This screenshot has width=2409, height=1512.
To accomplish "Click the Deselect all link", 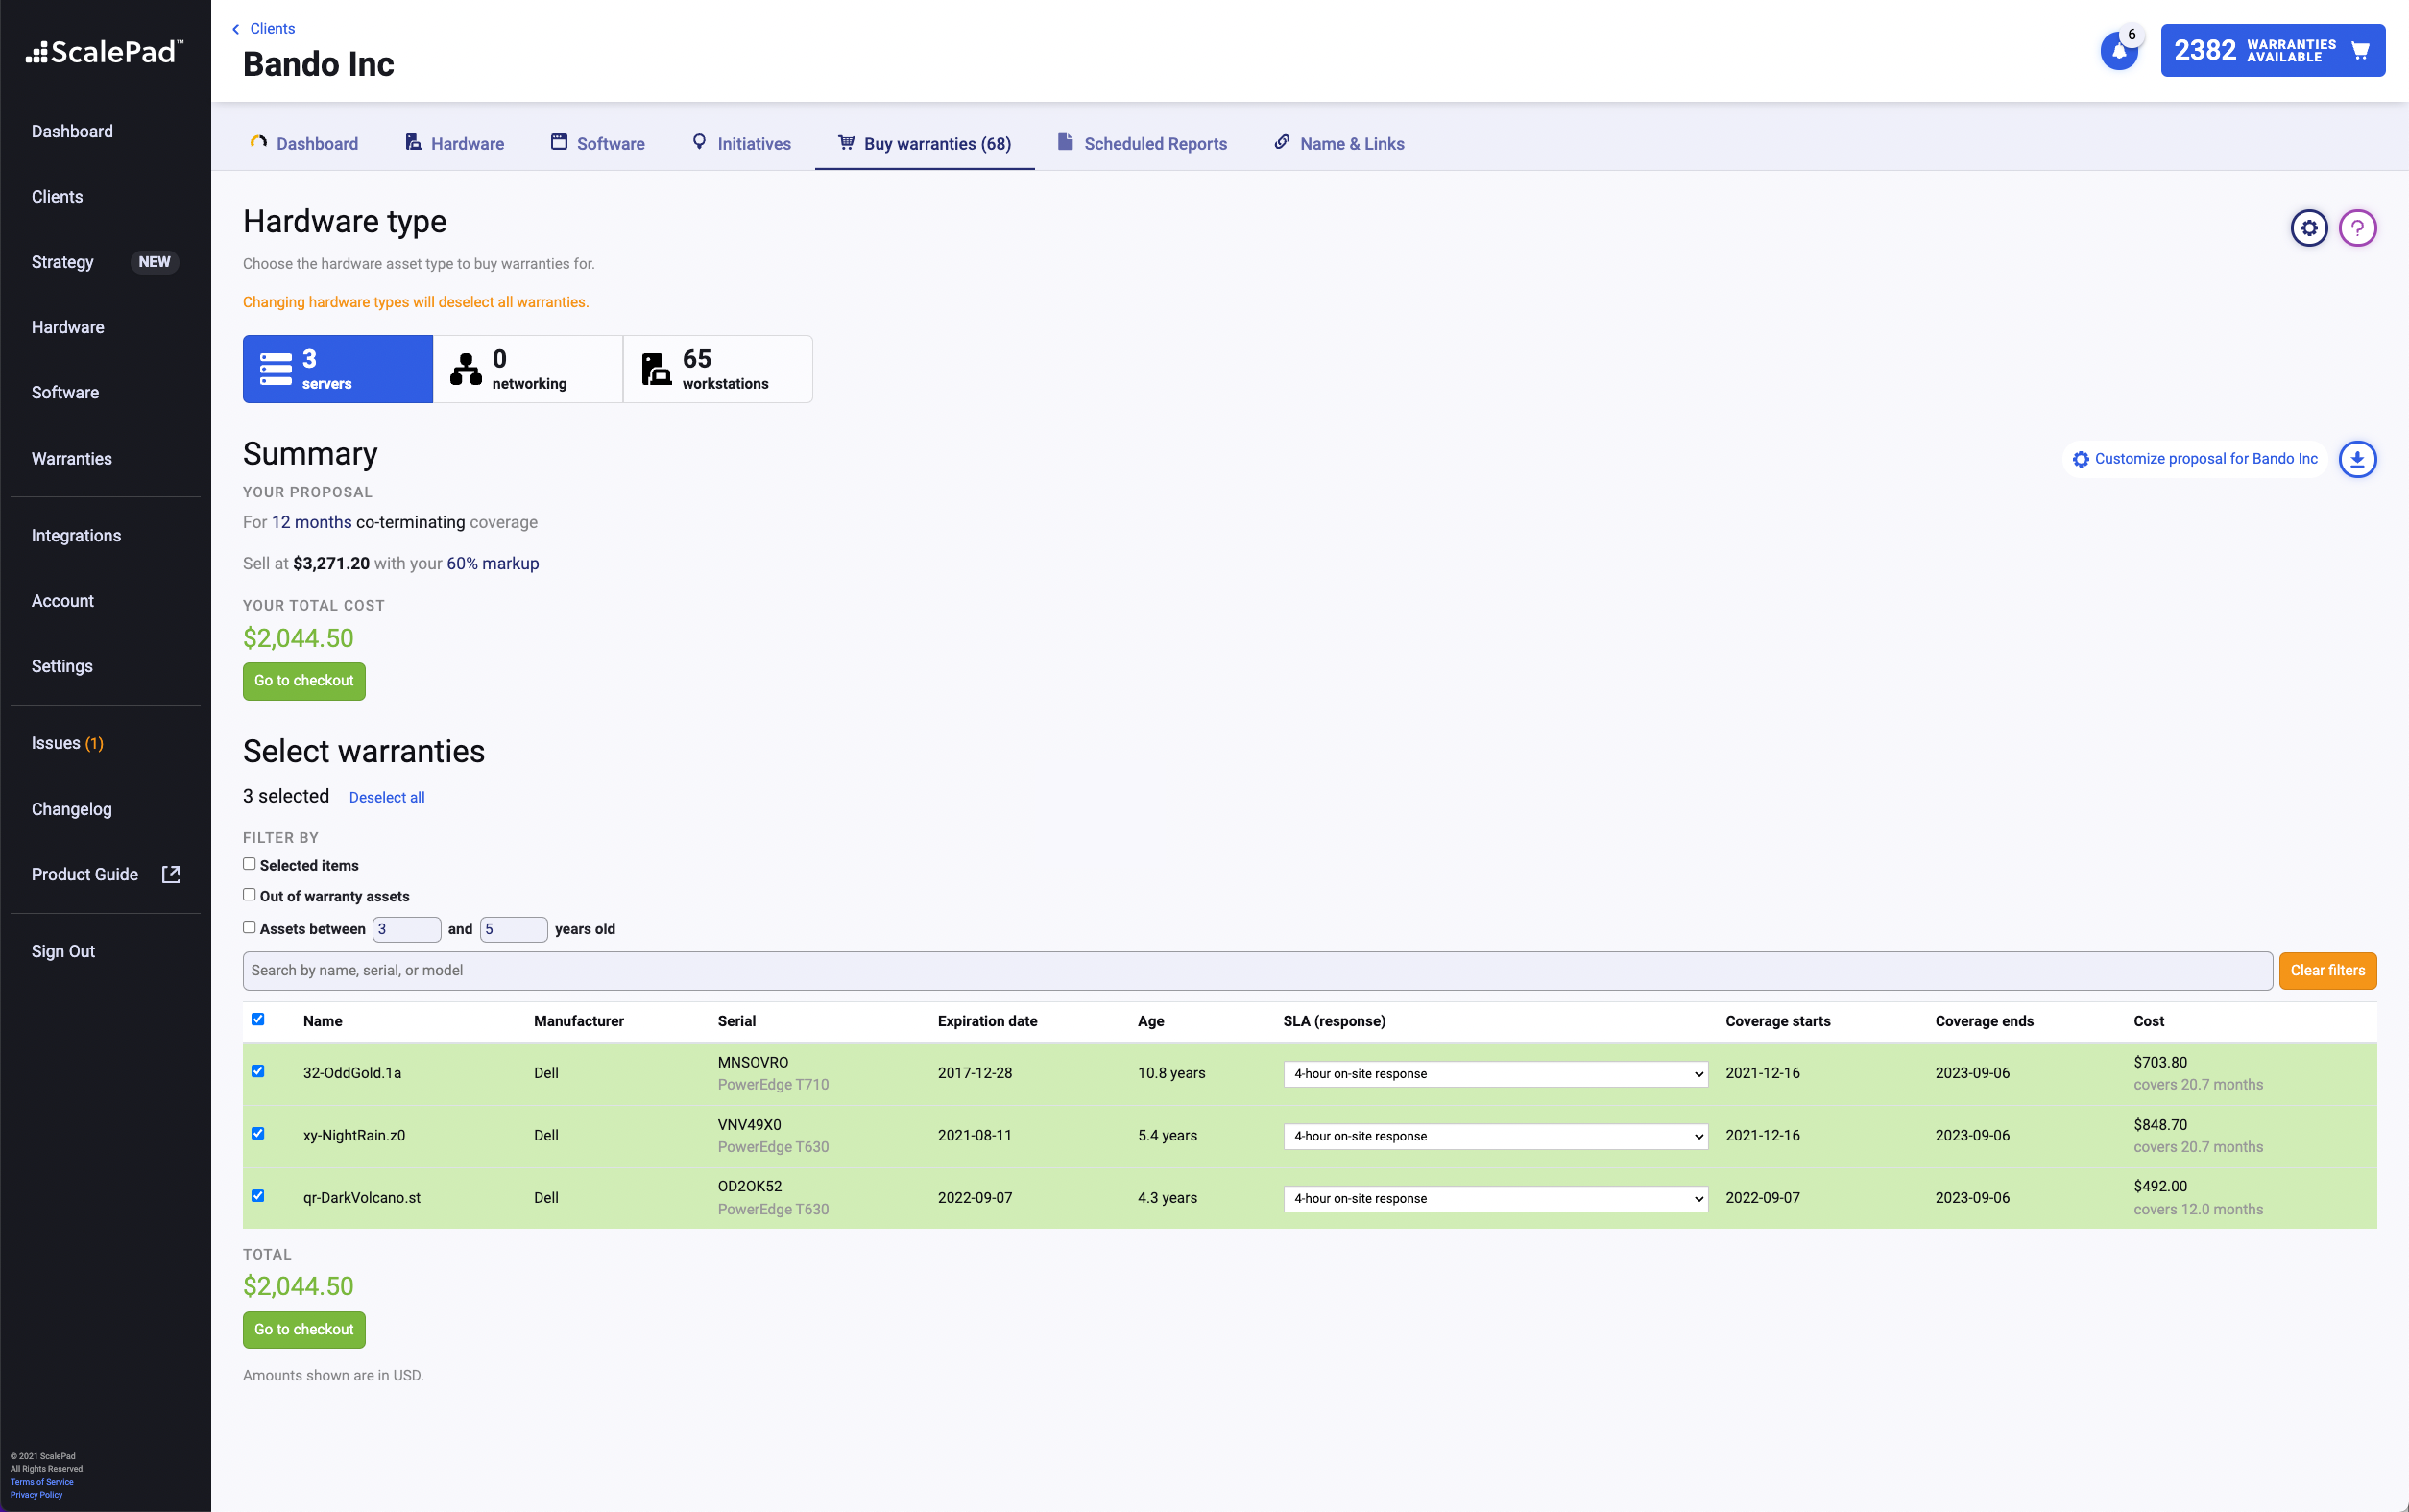I will click(386, 797).
